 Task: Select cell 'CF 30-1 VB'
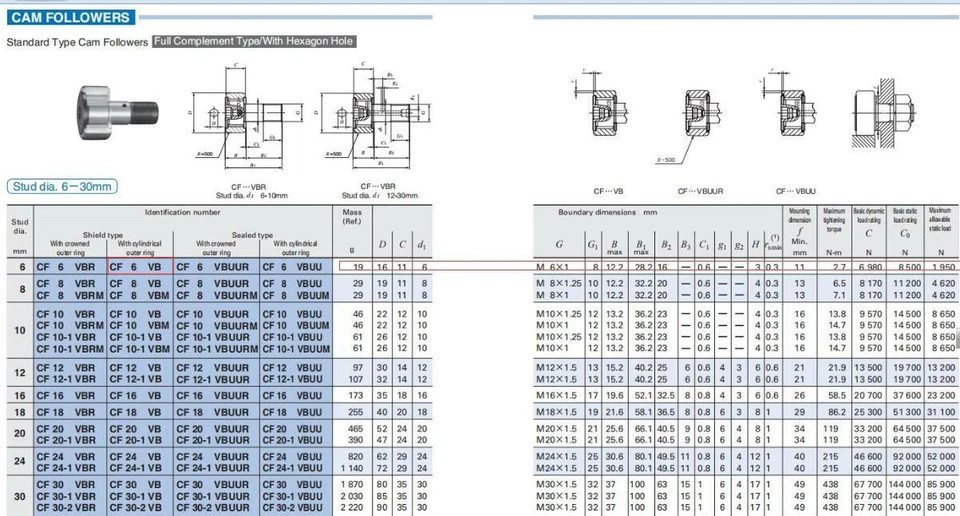tap(135, 496)
